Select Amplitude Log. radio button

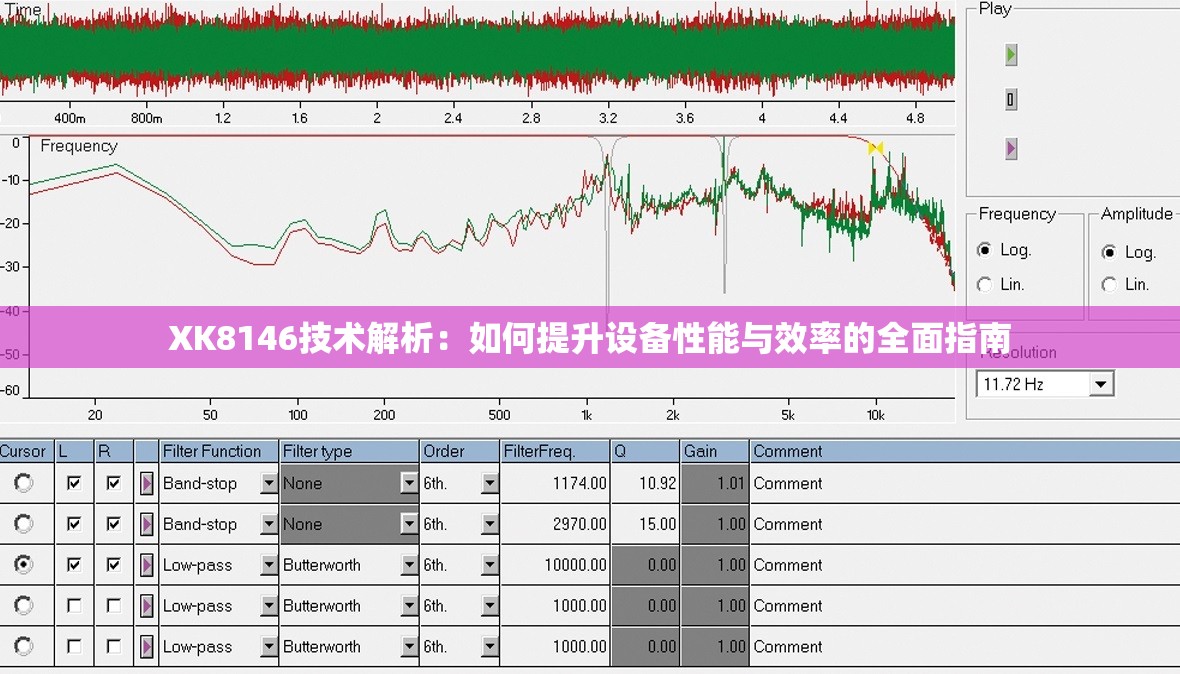click(1109, 252)
